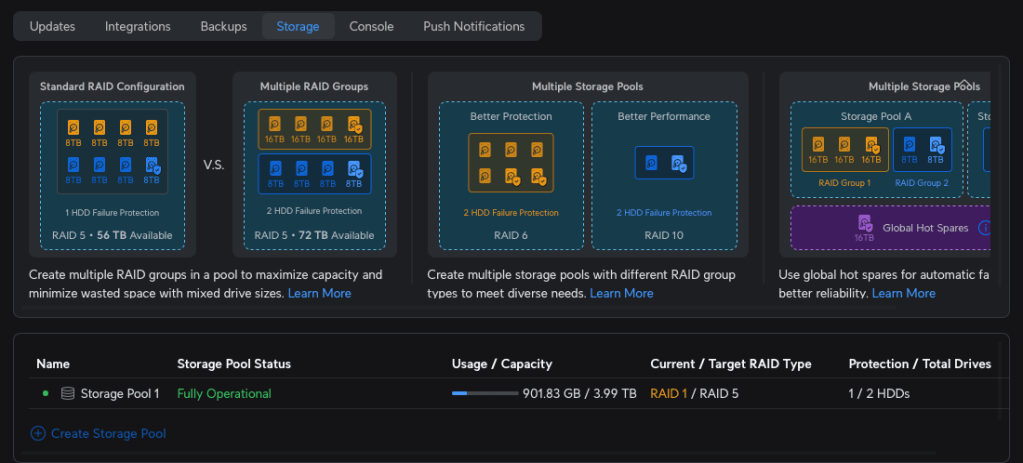Click the plus icon beside Create Storage Pool
This screenshot has width=1023, height=463.
38,433
